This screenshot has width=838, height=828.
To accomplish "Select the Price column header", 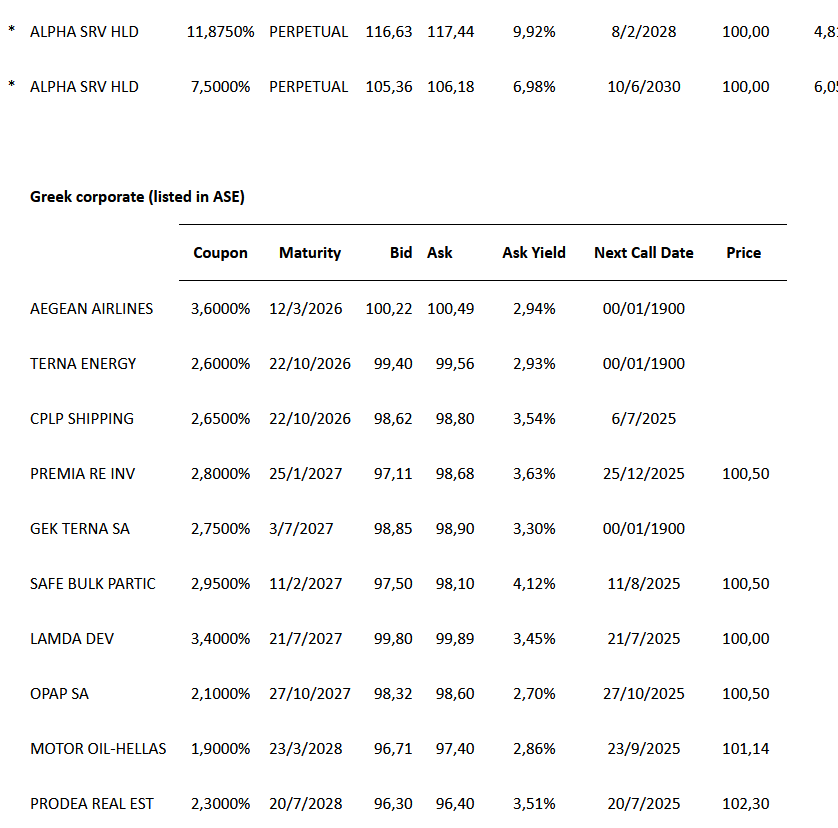I will (743, 253).
